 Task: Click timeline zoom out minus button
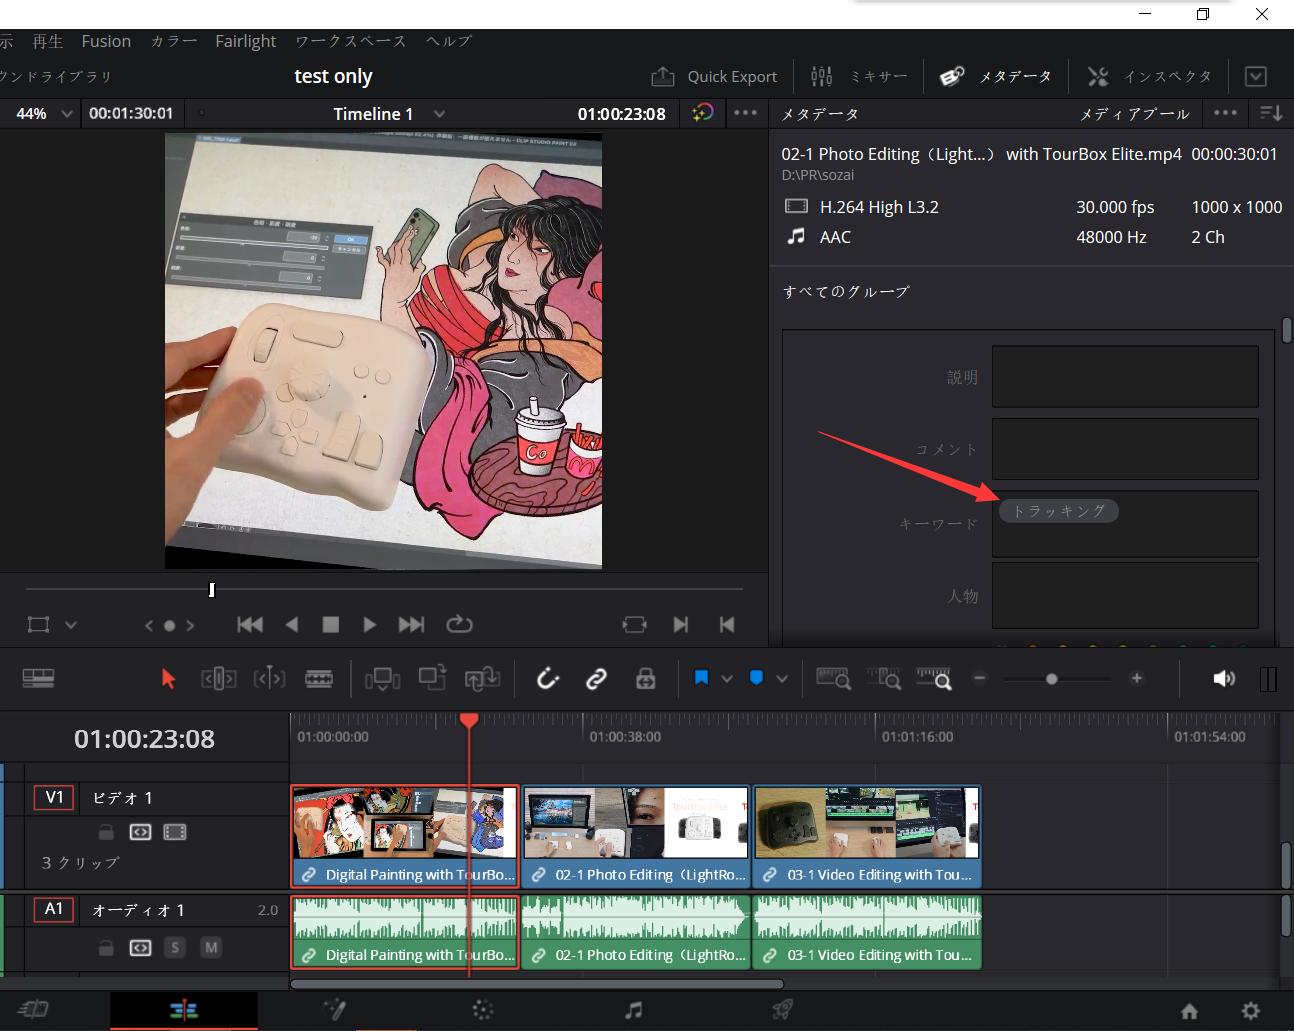tap(980, 678)
